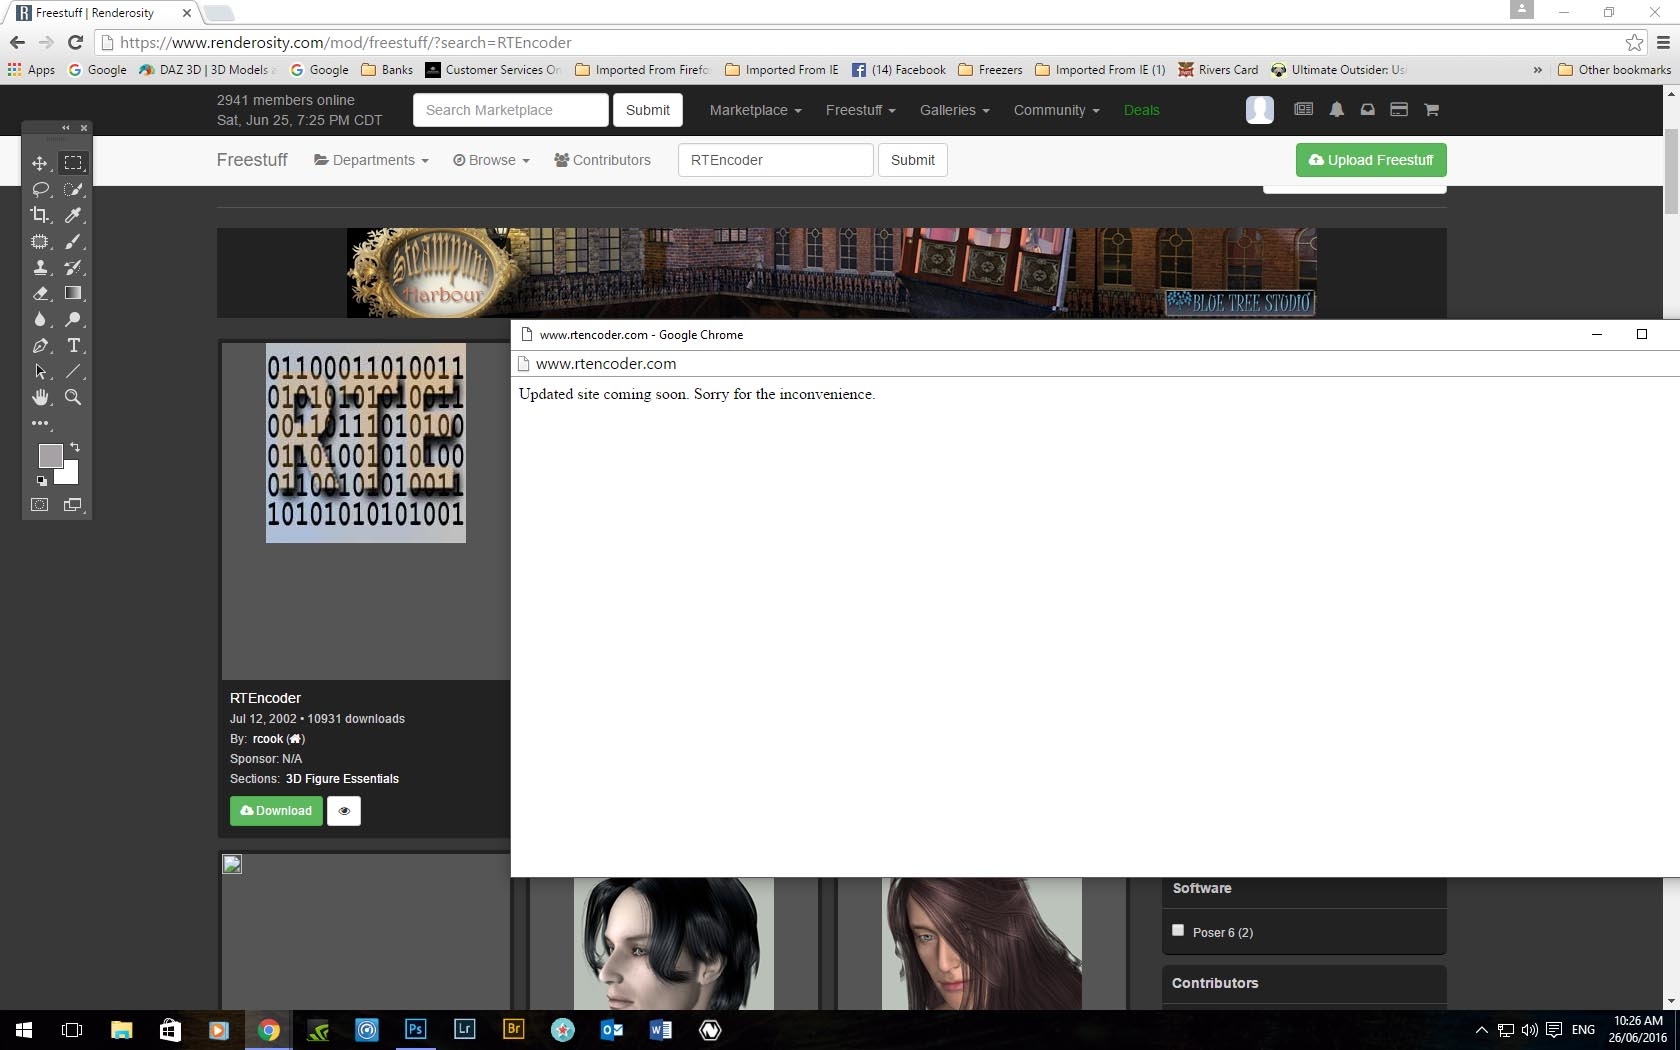Open Photoshop from the taskbar
Viewport: 1680px width, 1050px height.
pyautogui.click(x=415, y=1029)
